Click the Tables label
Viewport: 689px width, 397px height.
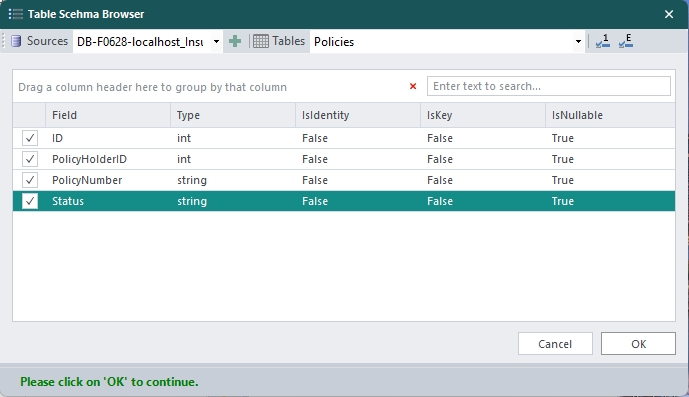pyautogui.click(x=288, y=41)
